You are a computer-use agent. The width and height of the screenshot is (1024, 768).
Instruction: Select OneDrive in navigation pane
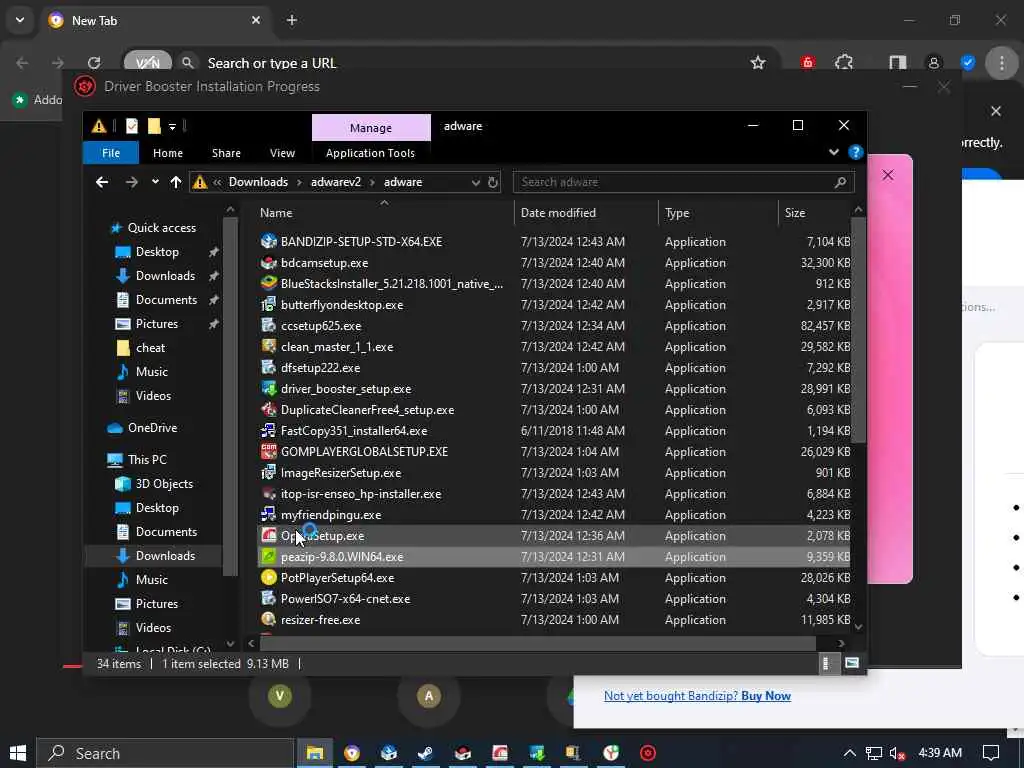point(152,428)
